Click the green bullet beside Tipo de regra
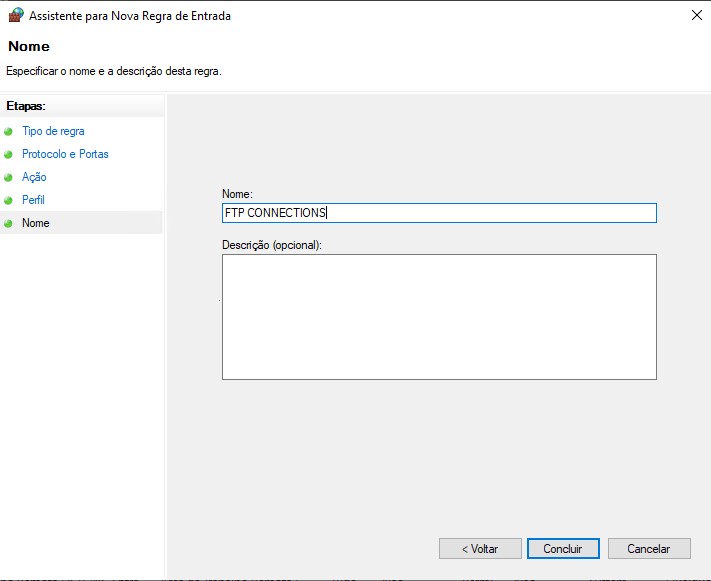Screen dimensions: 711x581 point(9,131)
